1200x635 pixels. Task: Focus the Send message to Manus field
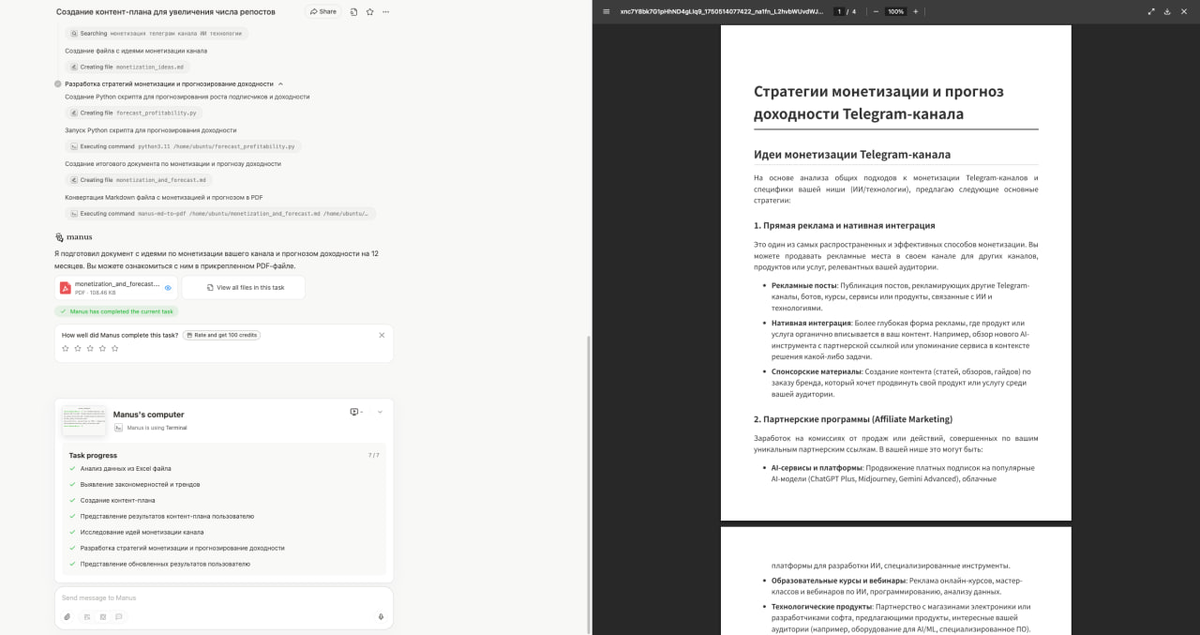[223, 598]
